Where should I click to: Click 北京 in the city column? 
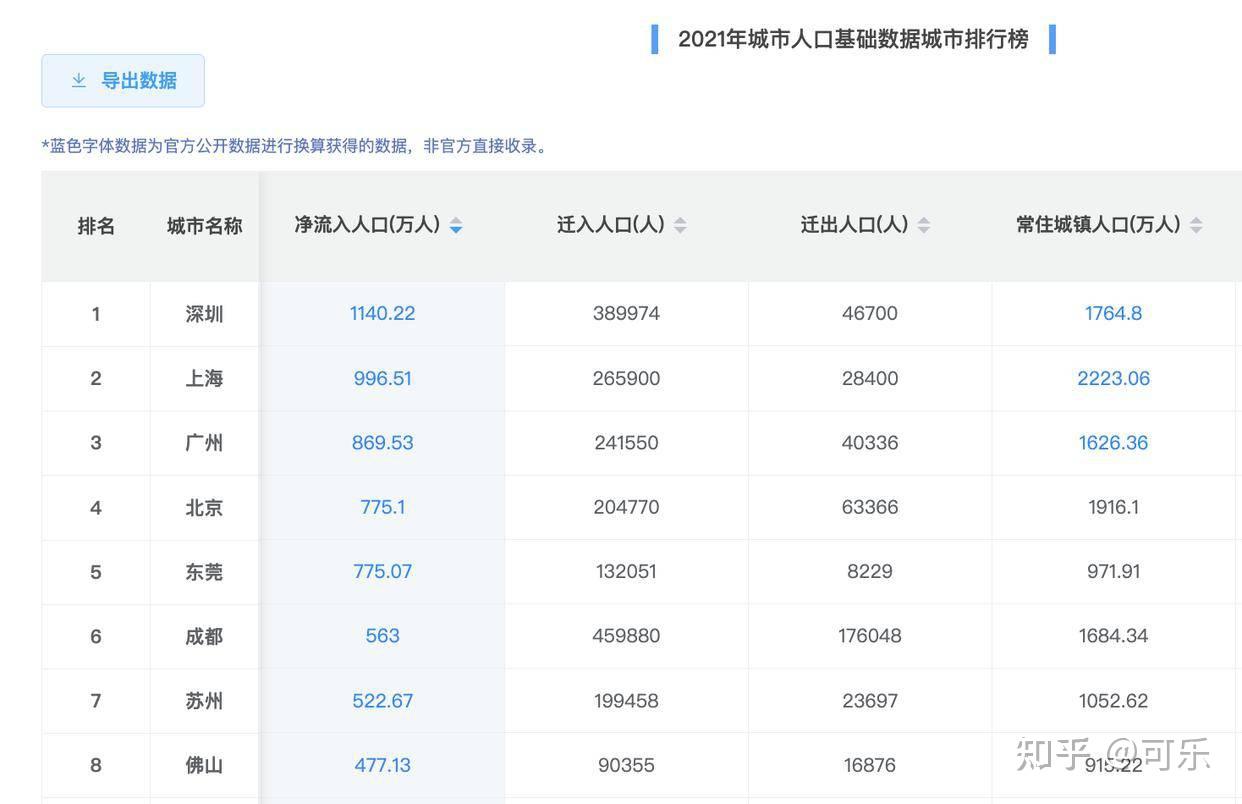[204, 507]
